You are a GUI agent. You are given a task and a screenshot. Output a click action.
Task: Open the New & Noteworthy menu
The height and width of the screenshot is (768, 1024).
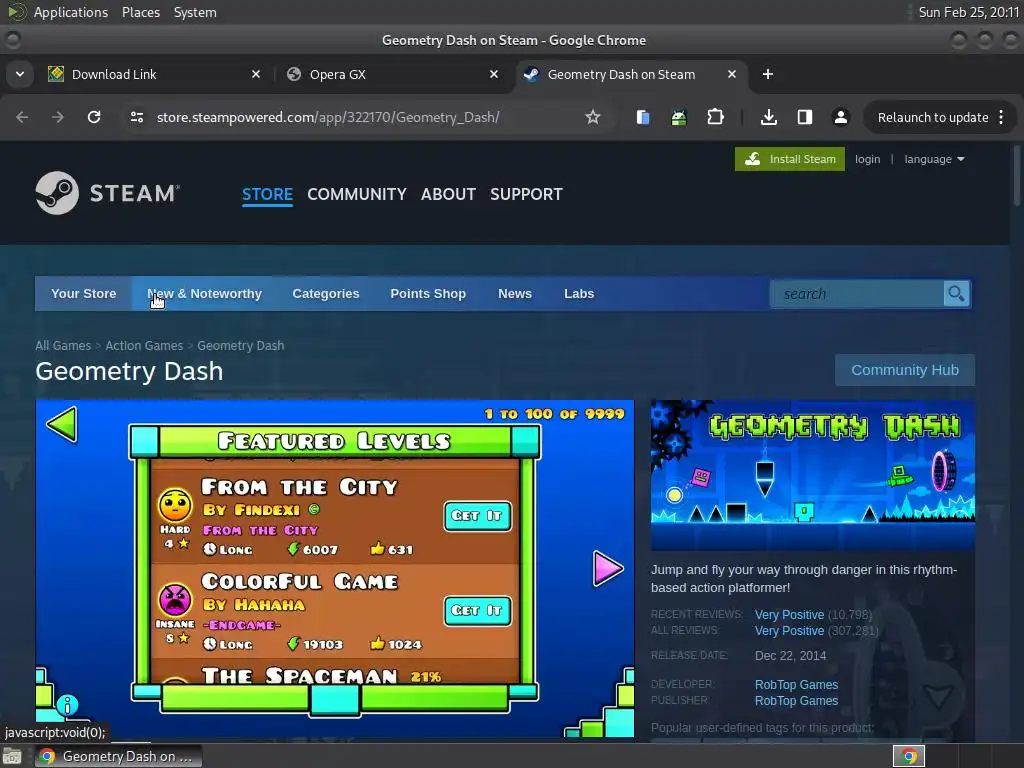(x=204, y=294)
